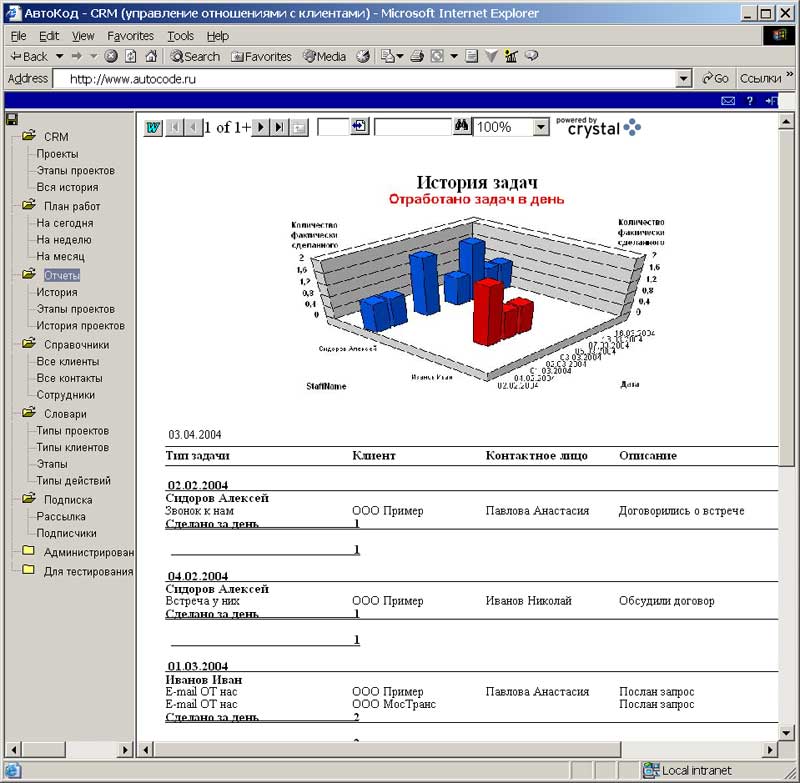Click the IE Home toolbar icon

click(151, 57)
